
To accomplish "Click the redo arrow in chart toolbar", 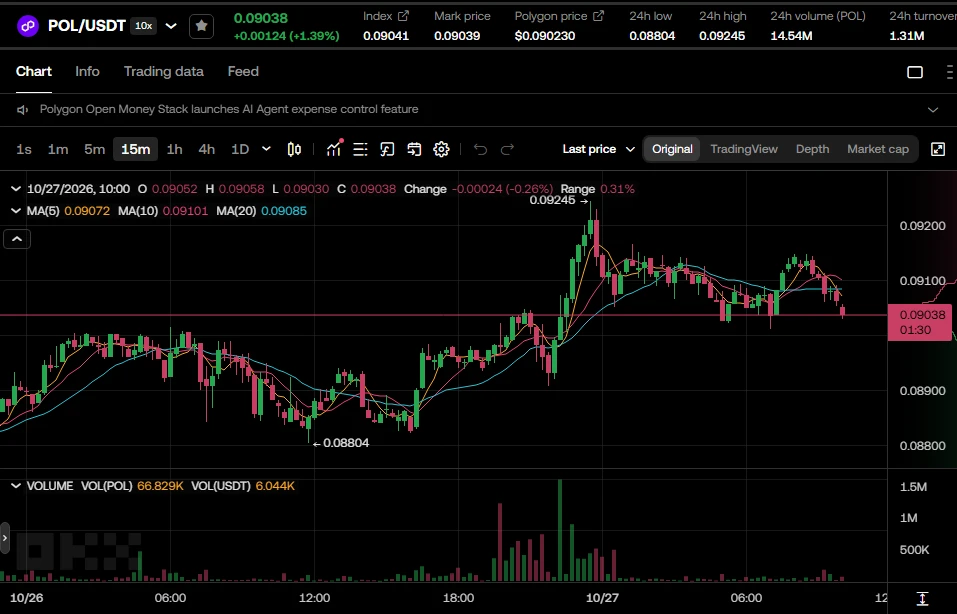I will [x=507, y=150].
